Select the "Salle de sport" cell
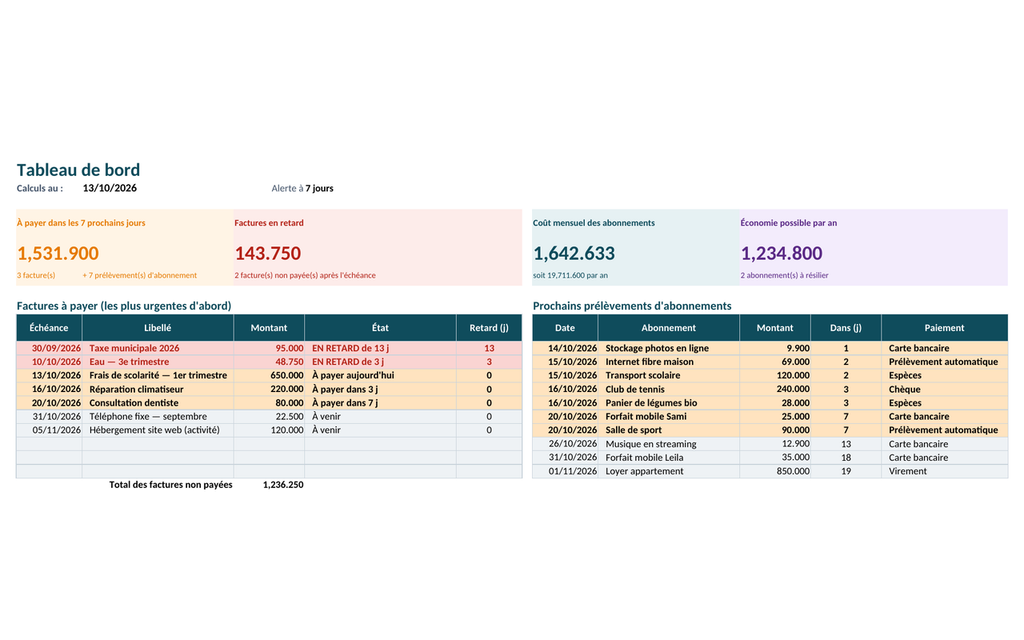 pos(669,430)
